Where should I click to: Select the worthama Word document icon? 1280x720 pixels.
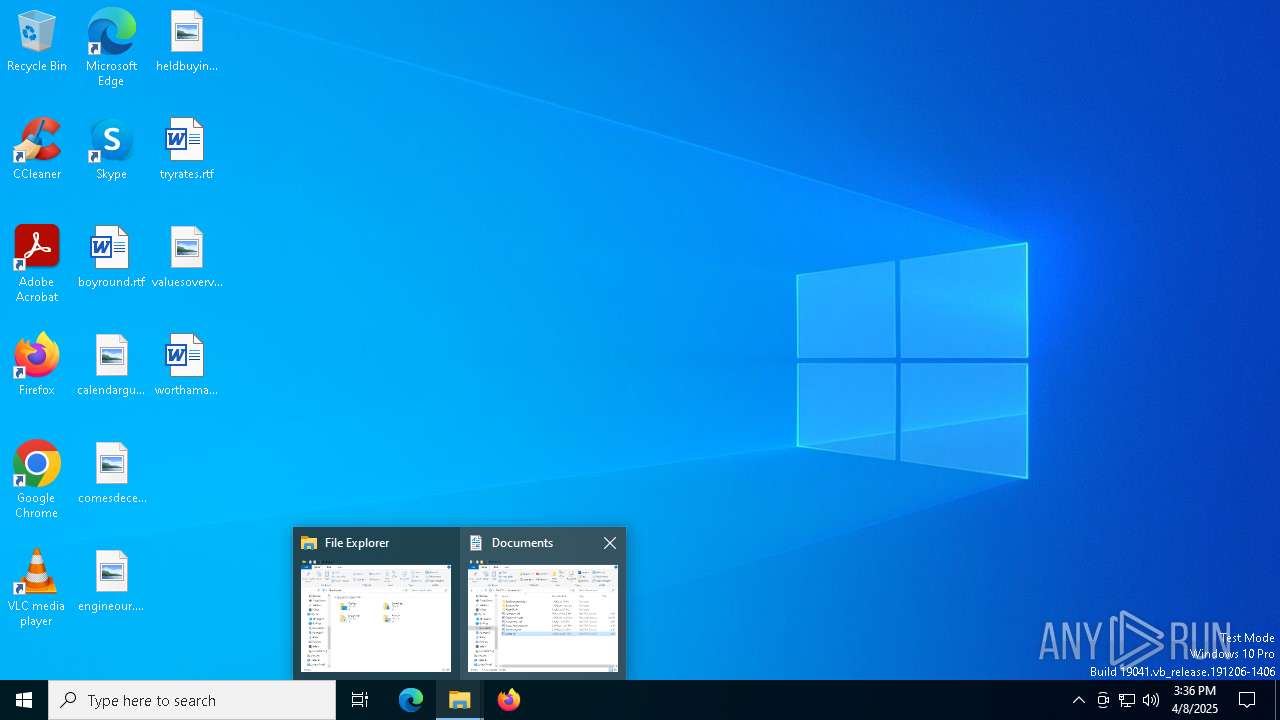(x=187, y=366)
